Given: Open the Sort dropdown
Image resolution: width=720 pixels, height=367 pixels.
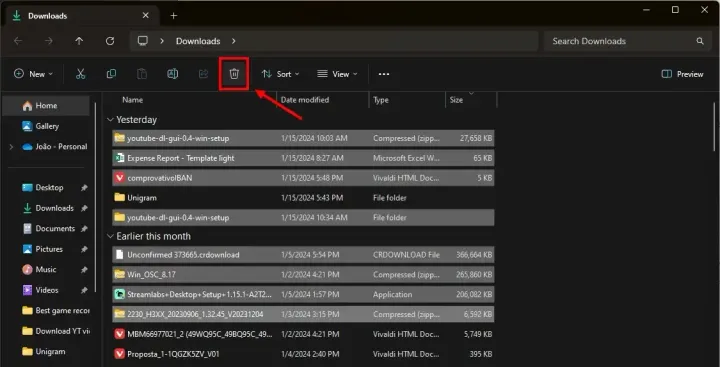Looking at the screenshot, I should pyautogui.click(x=280, y=74).
